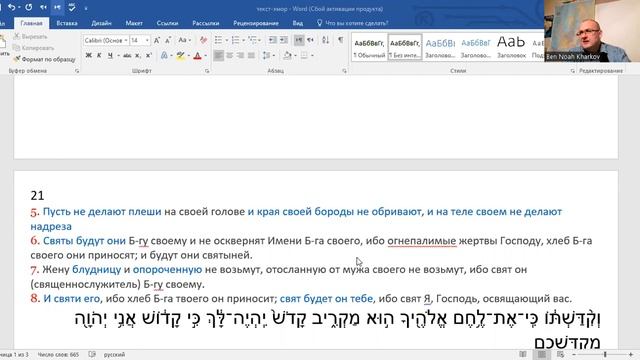Go to the Рассылки tab
Image resolution: width=640 pixels, height=360 pixels.
point(206,23)
